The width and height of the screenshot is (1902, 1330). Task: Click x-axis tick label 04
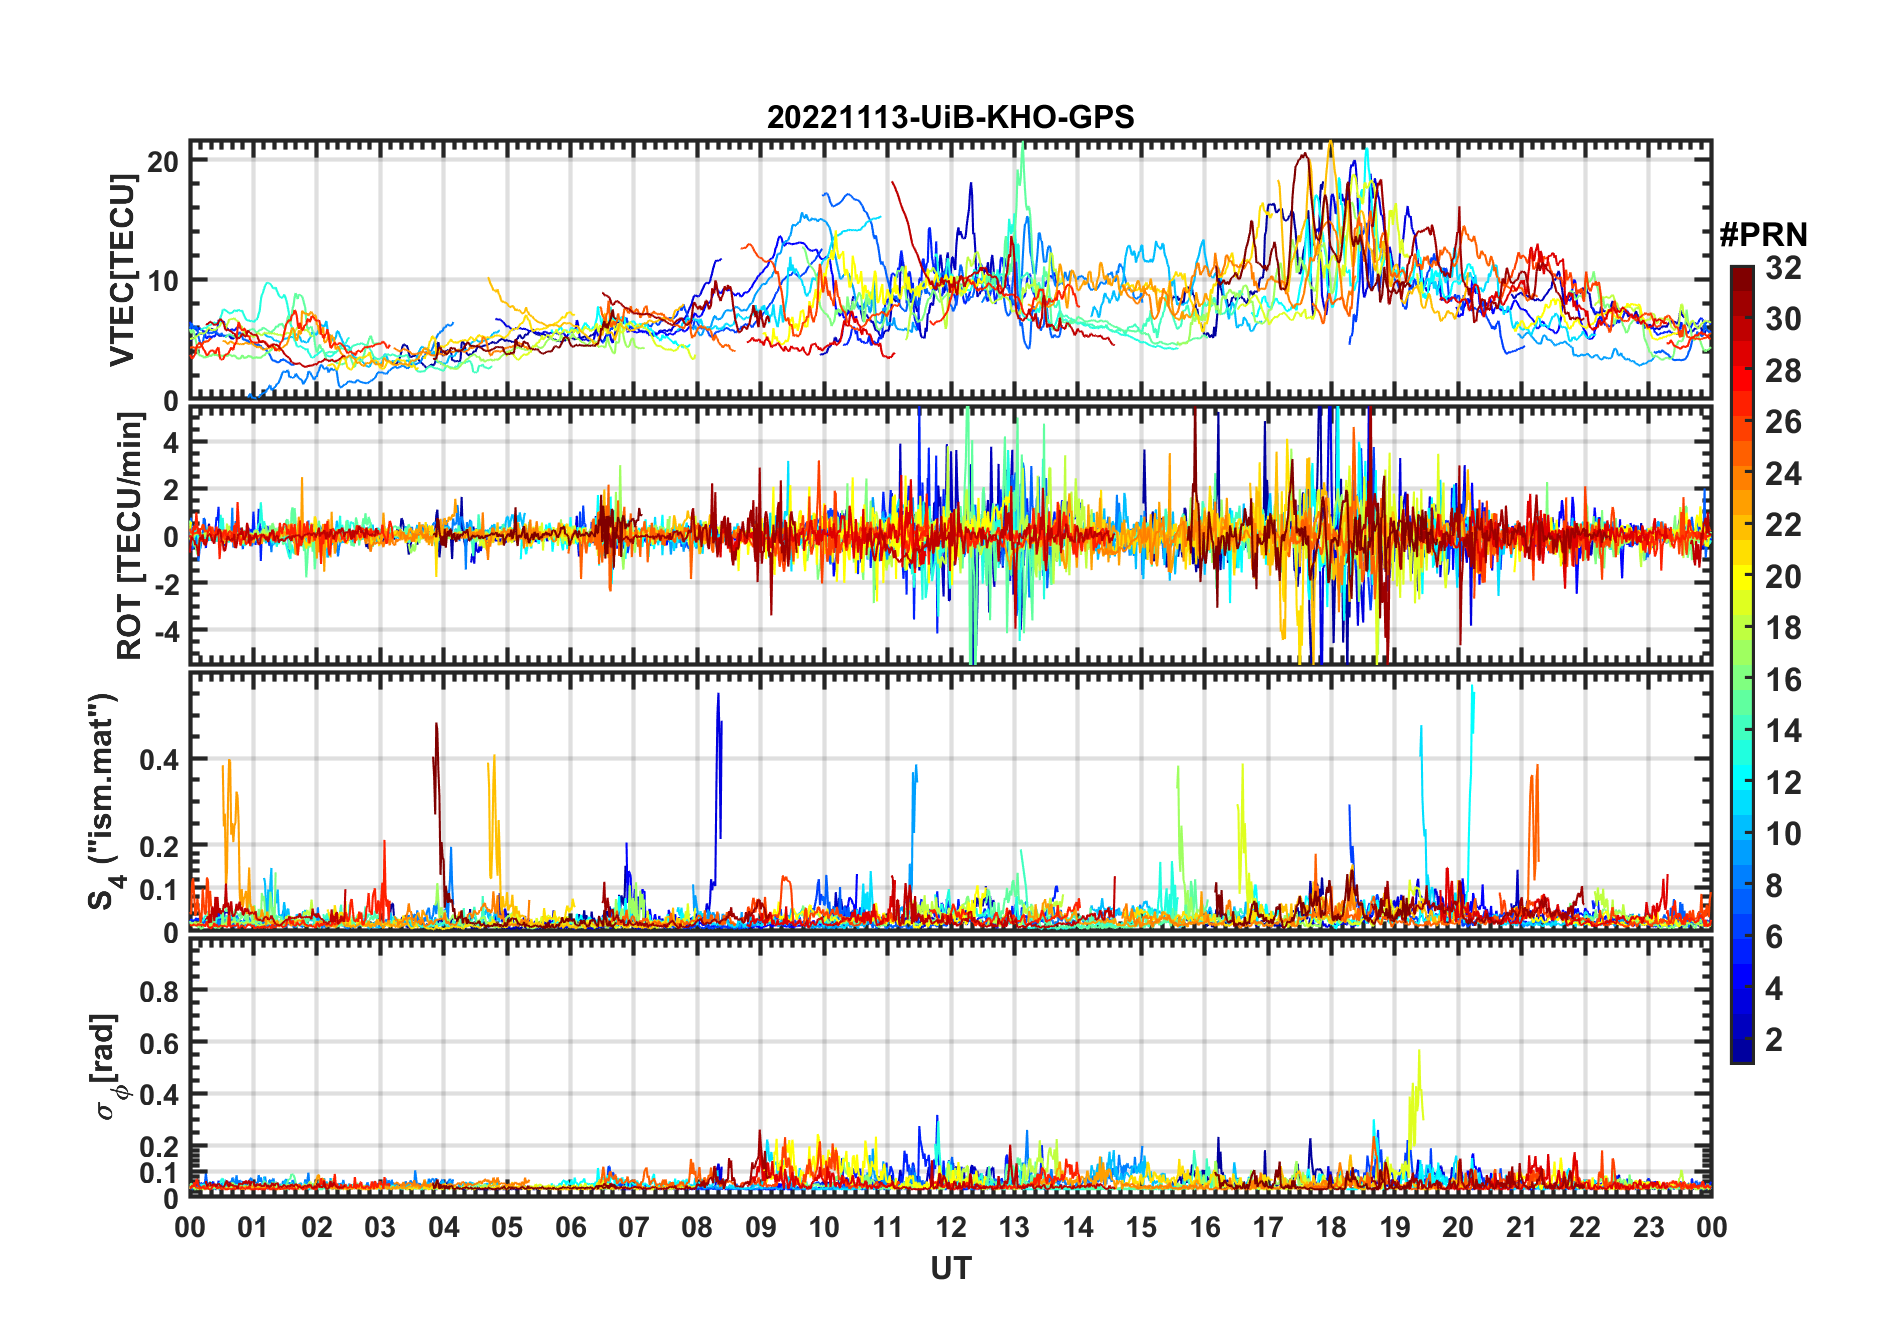point(444,1227)
